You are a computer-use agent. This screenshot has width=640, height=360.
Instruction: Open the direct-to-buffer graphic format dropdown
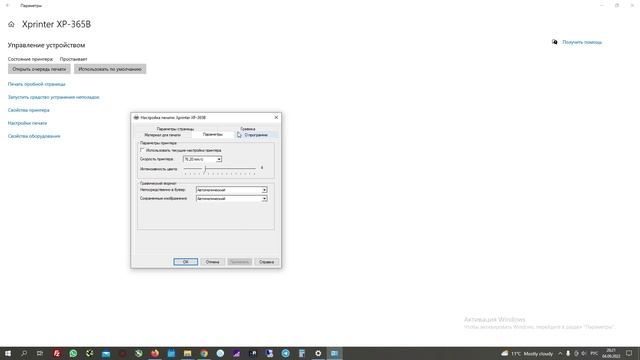tap(232, 190)
